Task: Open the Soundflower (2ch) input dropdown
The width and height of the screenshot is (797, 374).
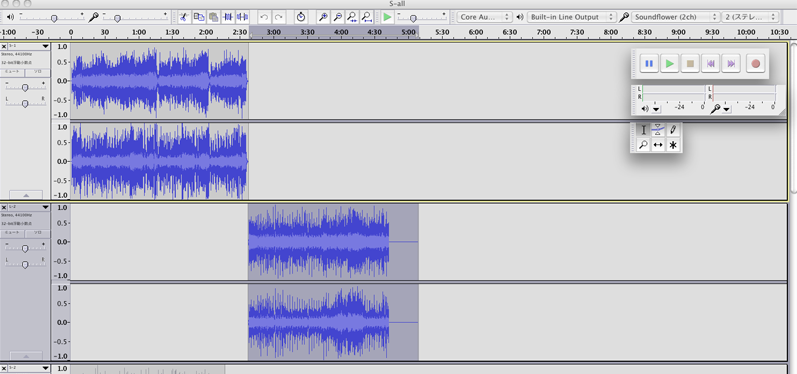Action: pyautogui.click(x=676, y=17)
